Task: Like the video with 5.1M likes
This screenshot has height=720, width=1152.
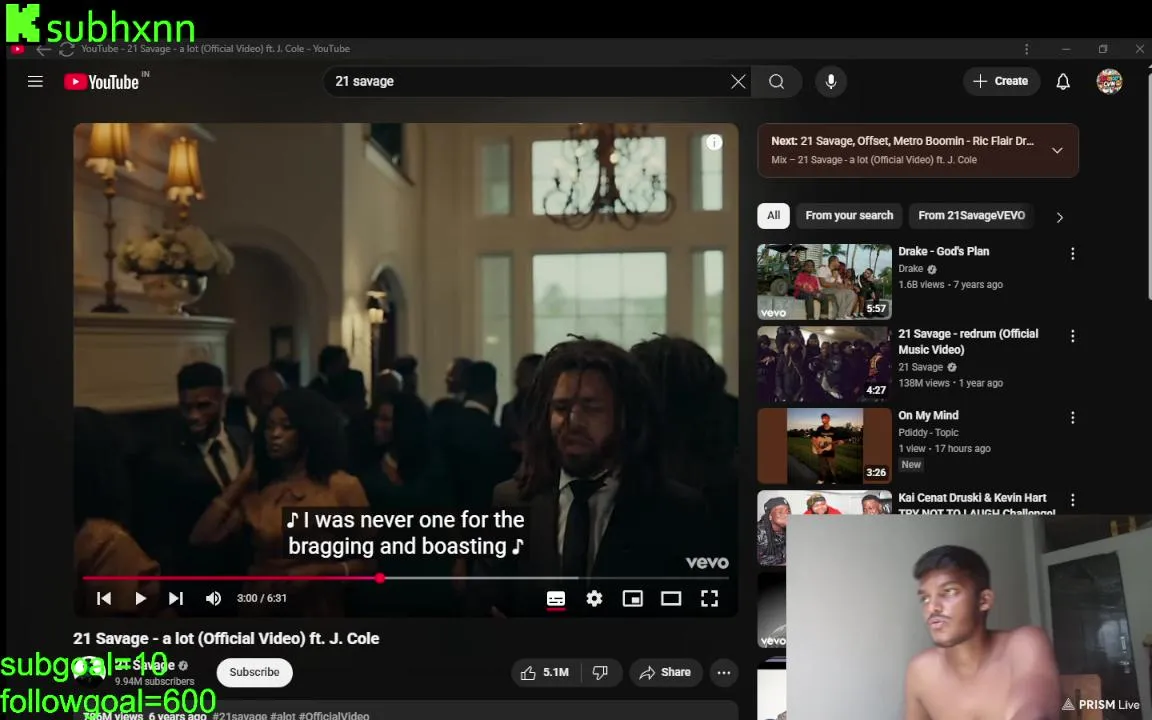Action: coord(545,672)
